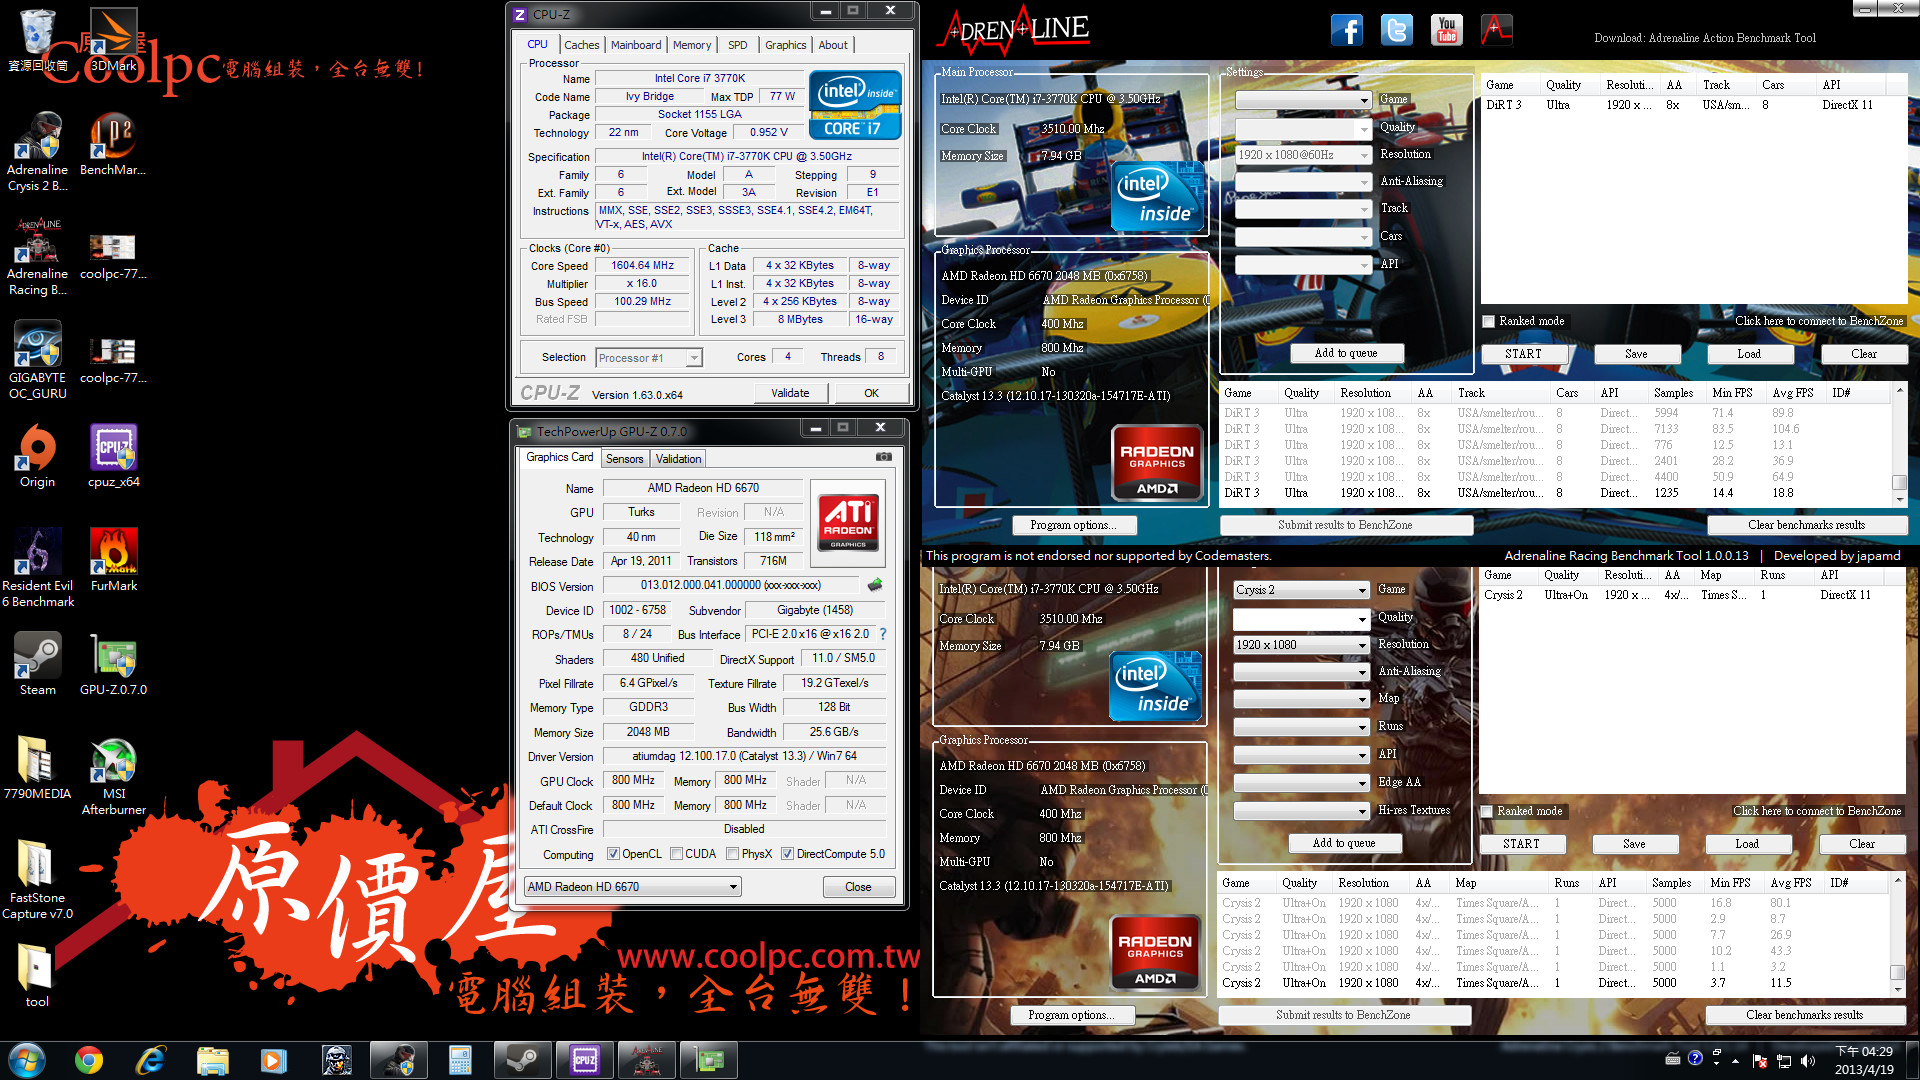Click Validate button in CPU-Z
This screenshot has height=1080, width=1920.
tap(790, 393)
